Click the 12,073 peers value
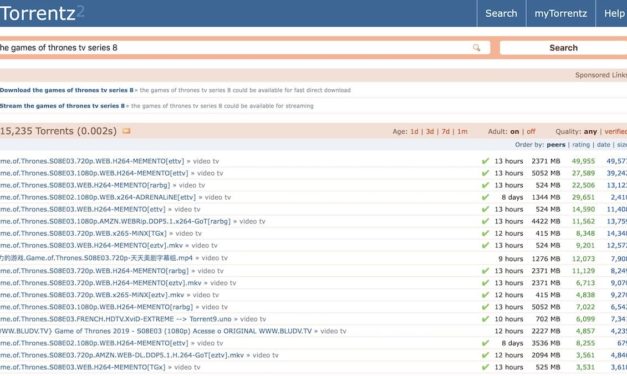 (x=583, y=259)
